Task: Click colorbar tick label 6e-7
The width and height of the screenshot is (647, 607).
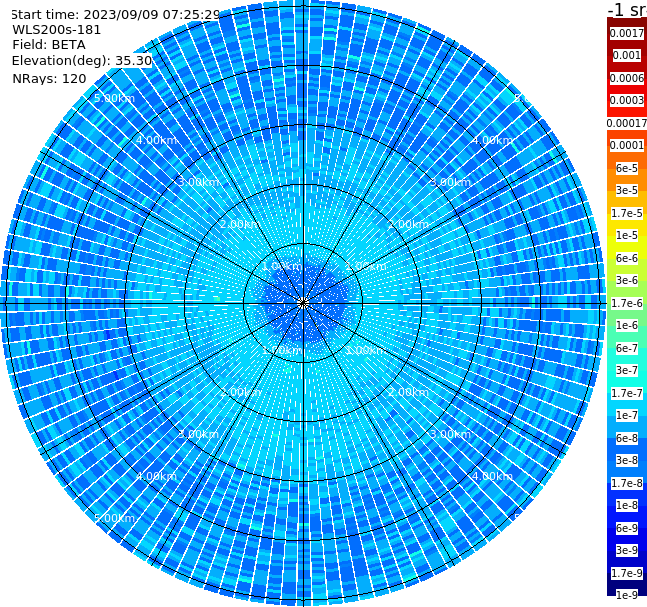Action: pyautogui.click(x=627, y=348)
